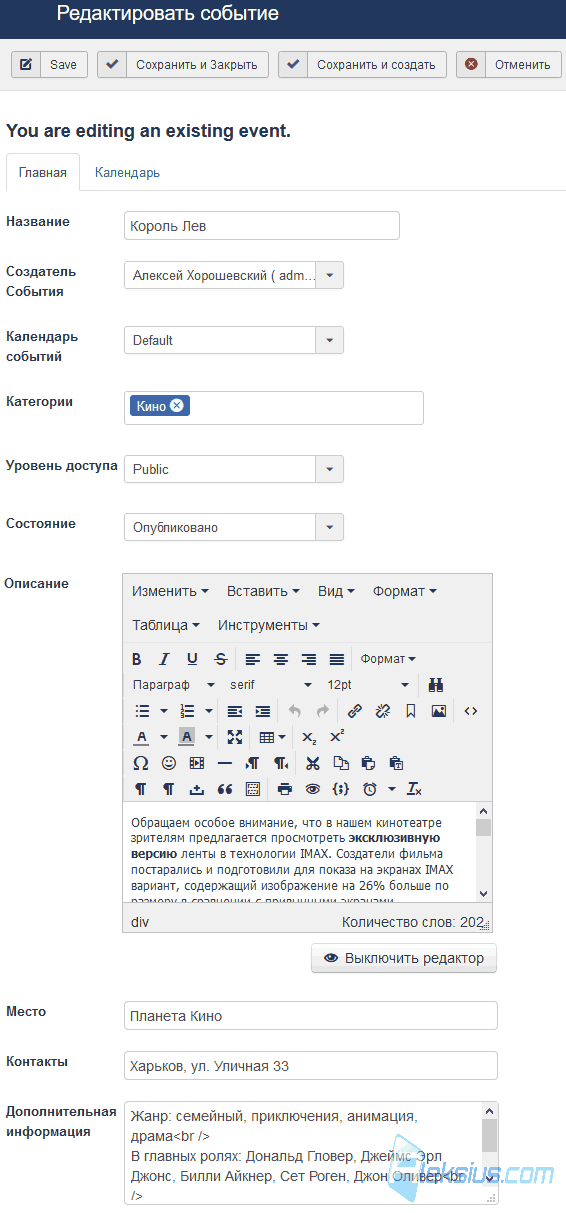Insert a special character (omega)
Viewport: 566px width, 1213px height.
pyautogui.click(x=140, y=763)
